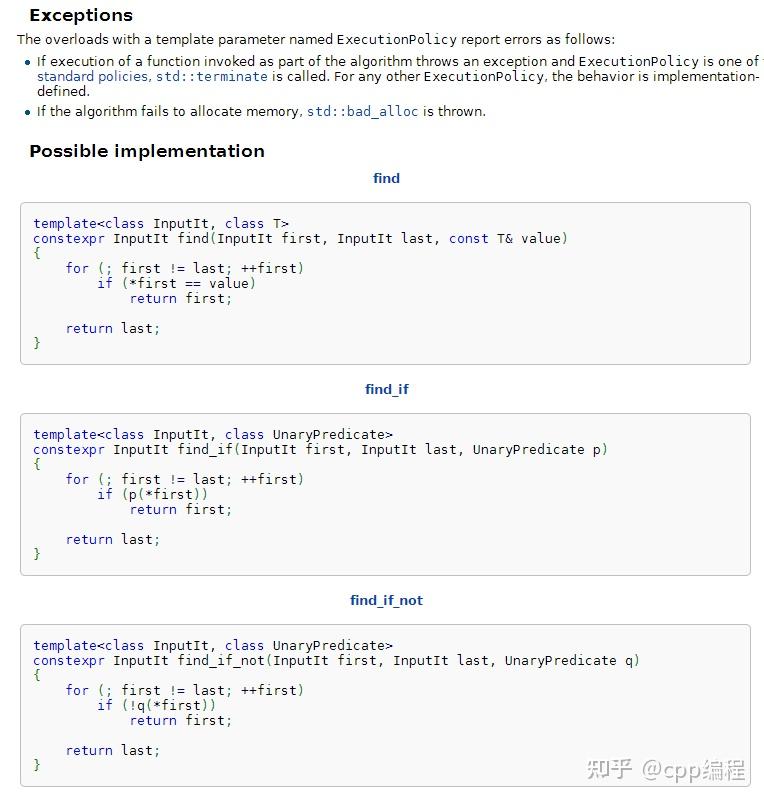764x803 pixels.
Task: Open the find_if_not heading link
Action: [387, 600]
